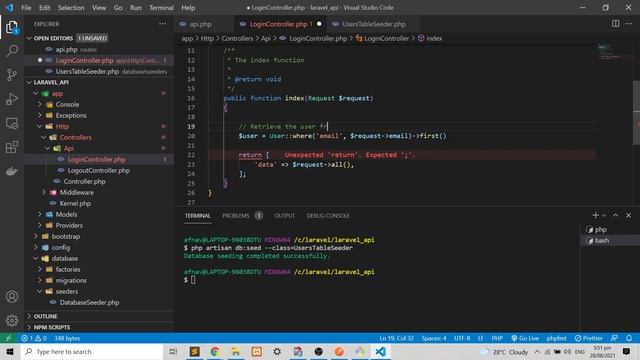
Task: Click the split editor right icon
Action: pyautogui.click(x=616, y=24)
